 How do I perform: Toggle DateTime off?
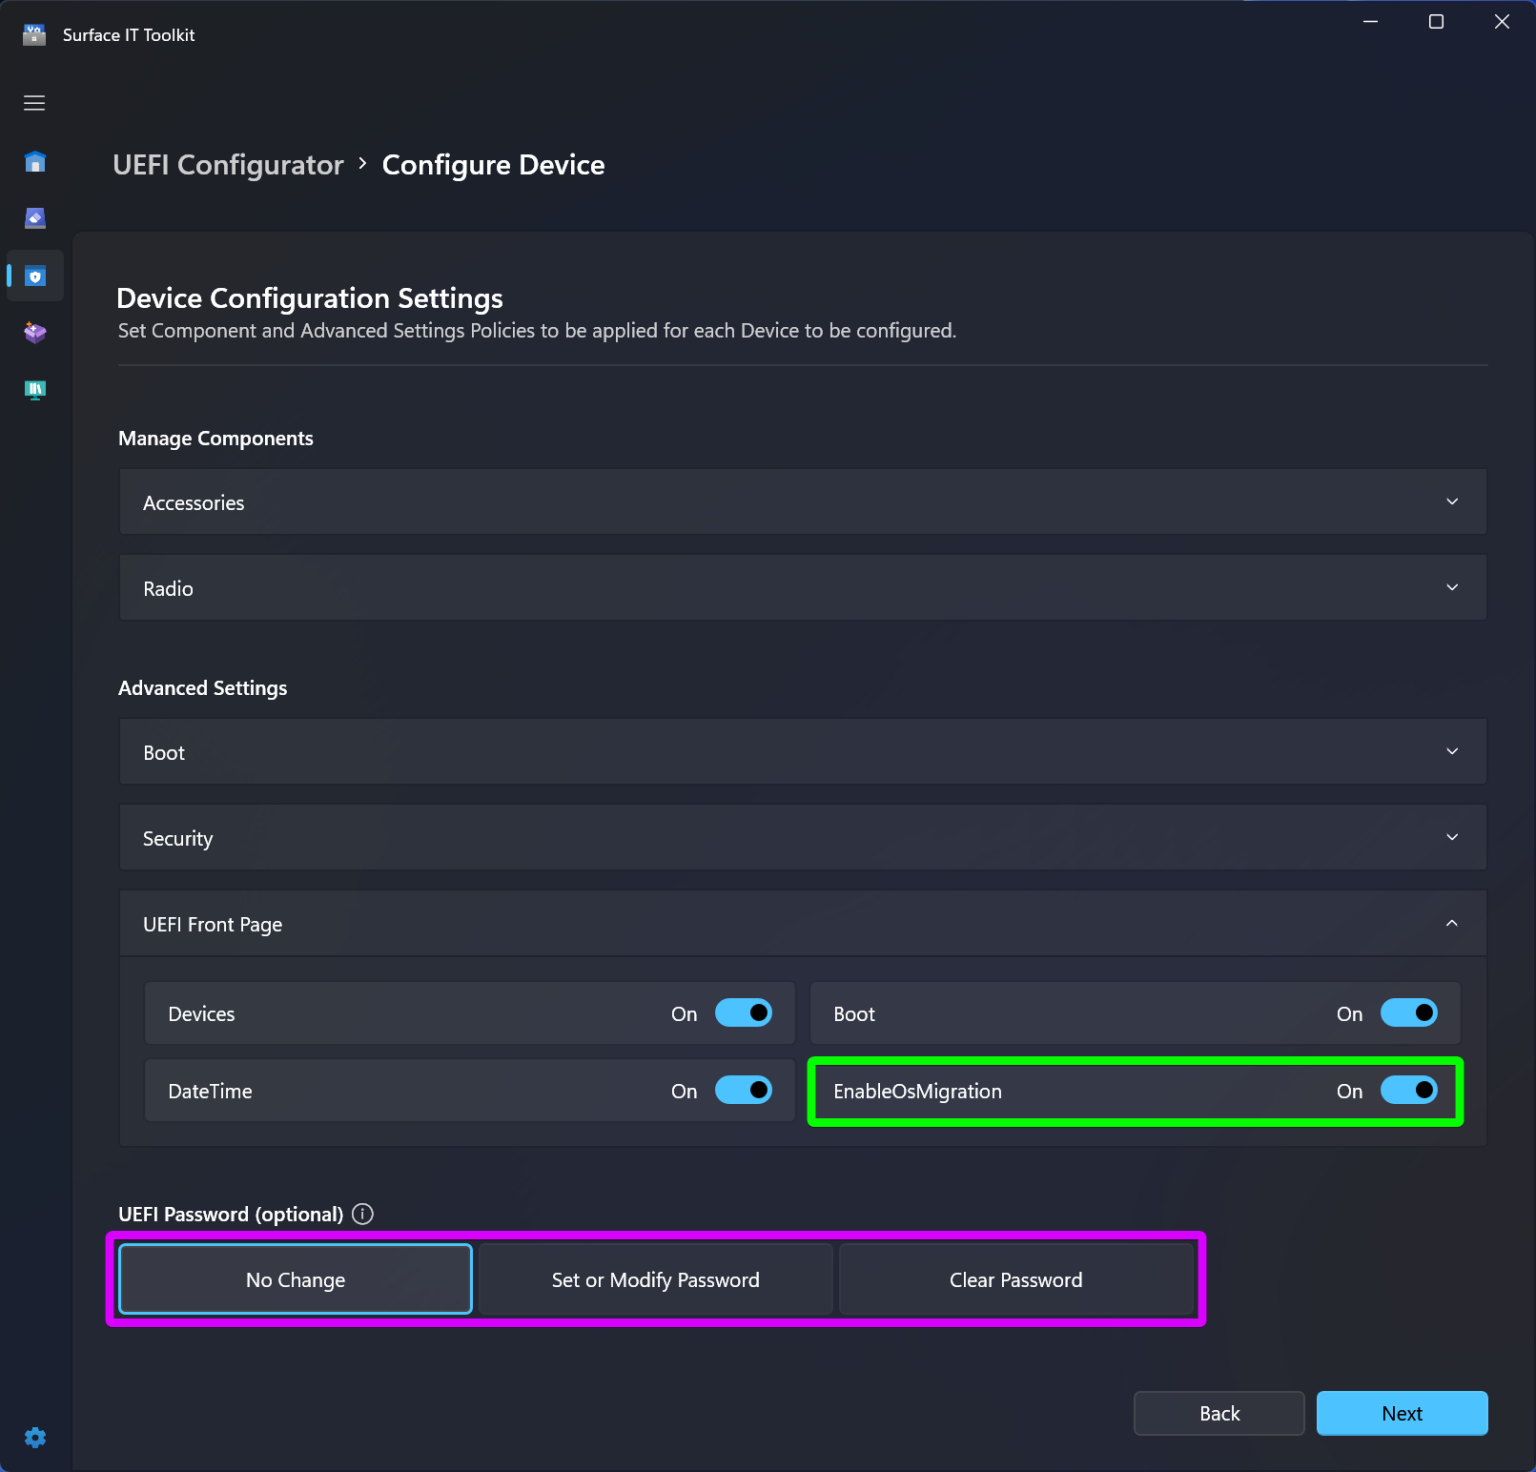click(744, 1090)
